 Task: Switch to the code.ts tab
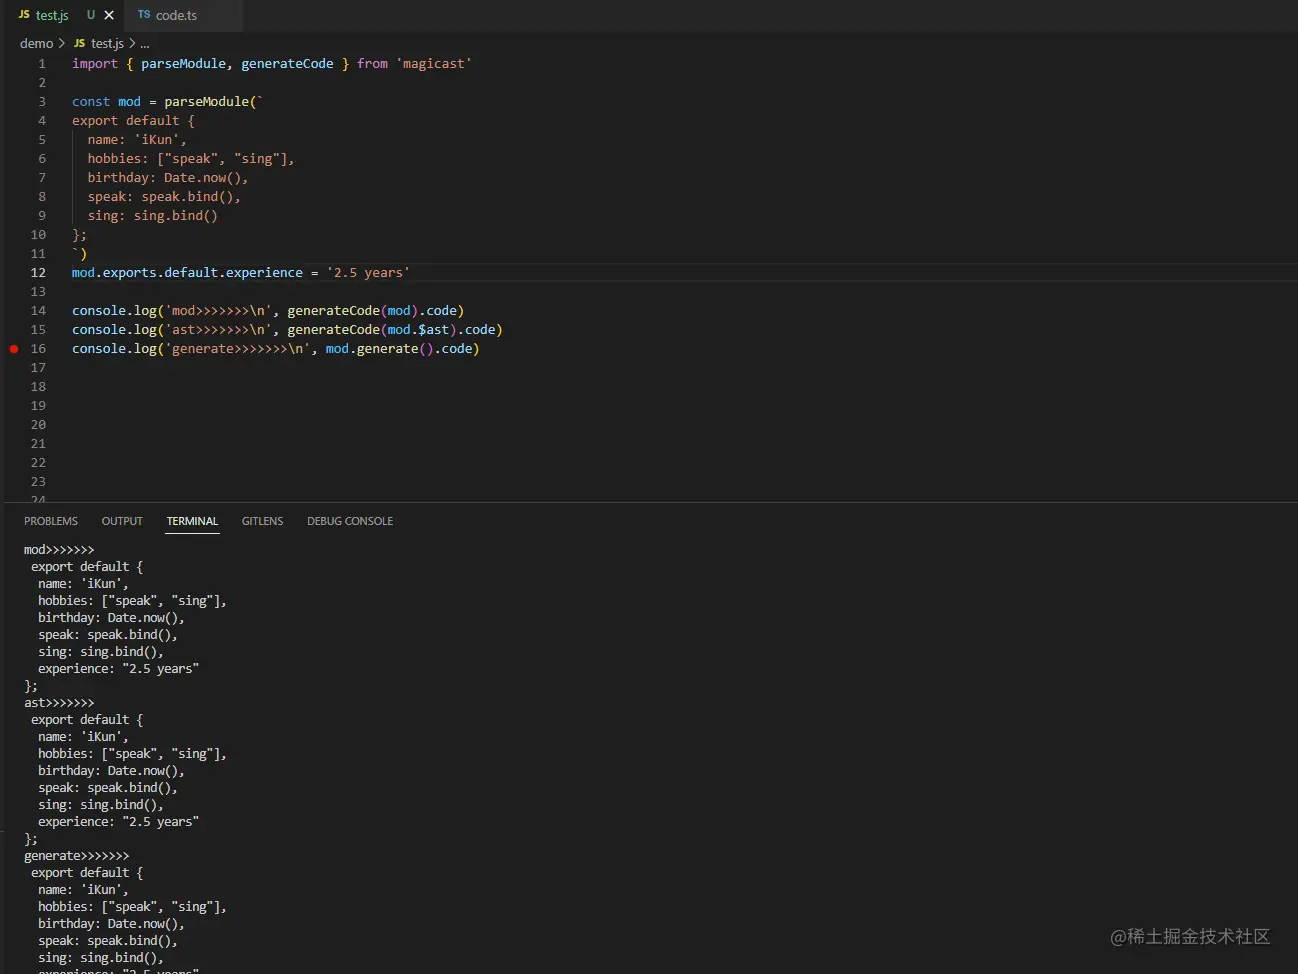[x=176, y=15]
